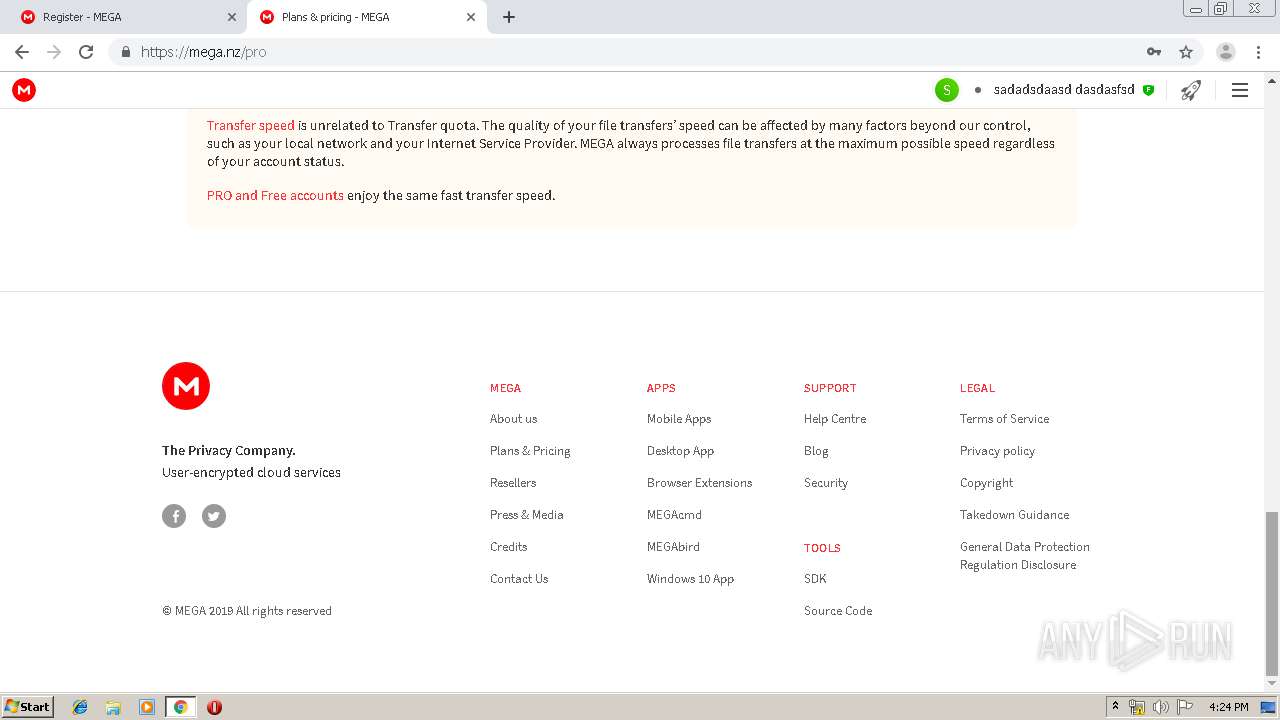Open the green S user avatar
The image size is (1280, 720).
point(946,90)
